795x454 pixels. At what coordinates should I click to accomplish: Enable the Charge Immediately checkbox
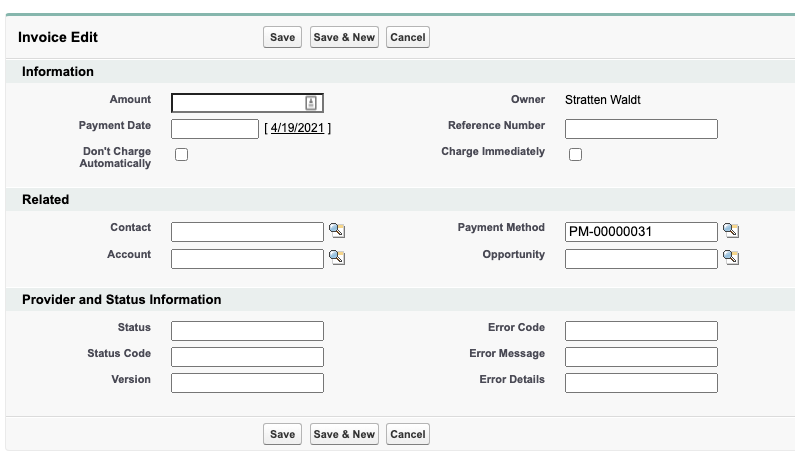tap(575, 154)
